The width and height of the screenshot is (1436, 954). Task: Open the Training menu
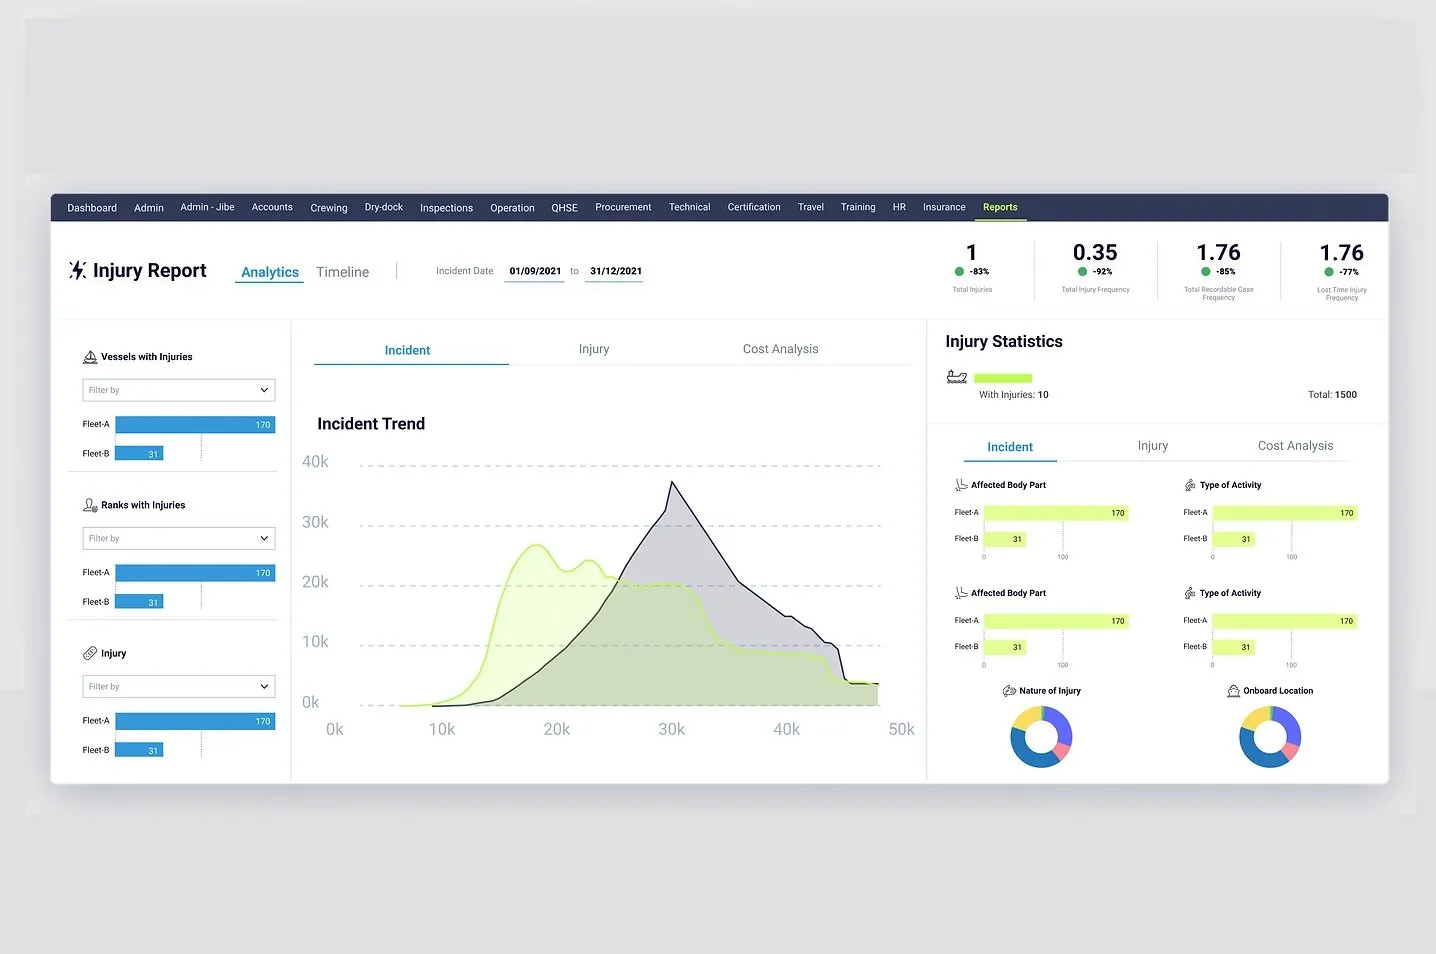858,207
